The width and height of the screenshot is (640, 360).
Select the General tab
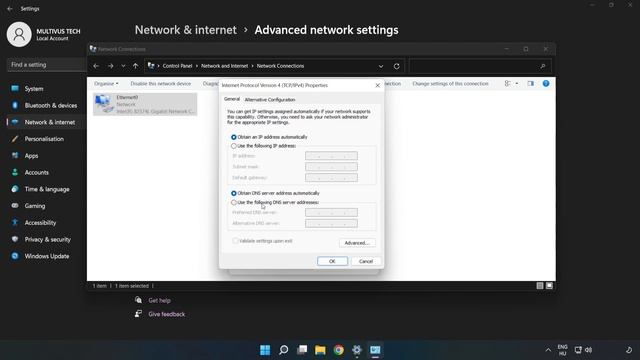click(x=232, y=99)
